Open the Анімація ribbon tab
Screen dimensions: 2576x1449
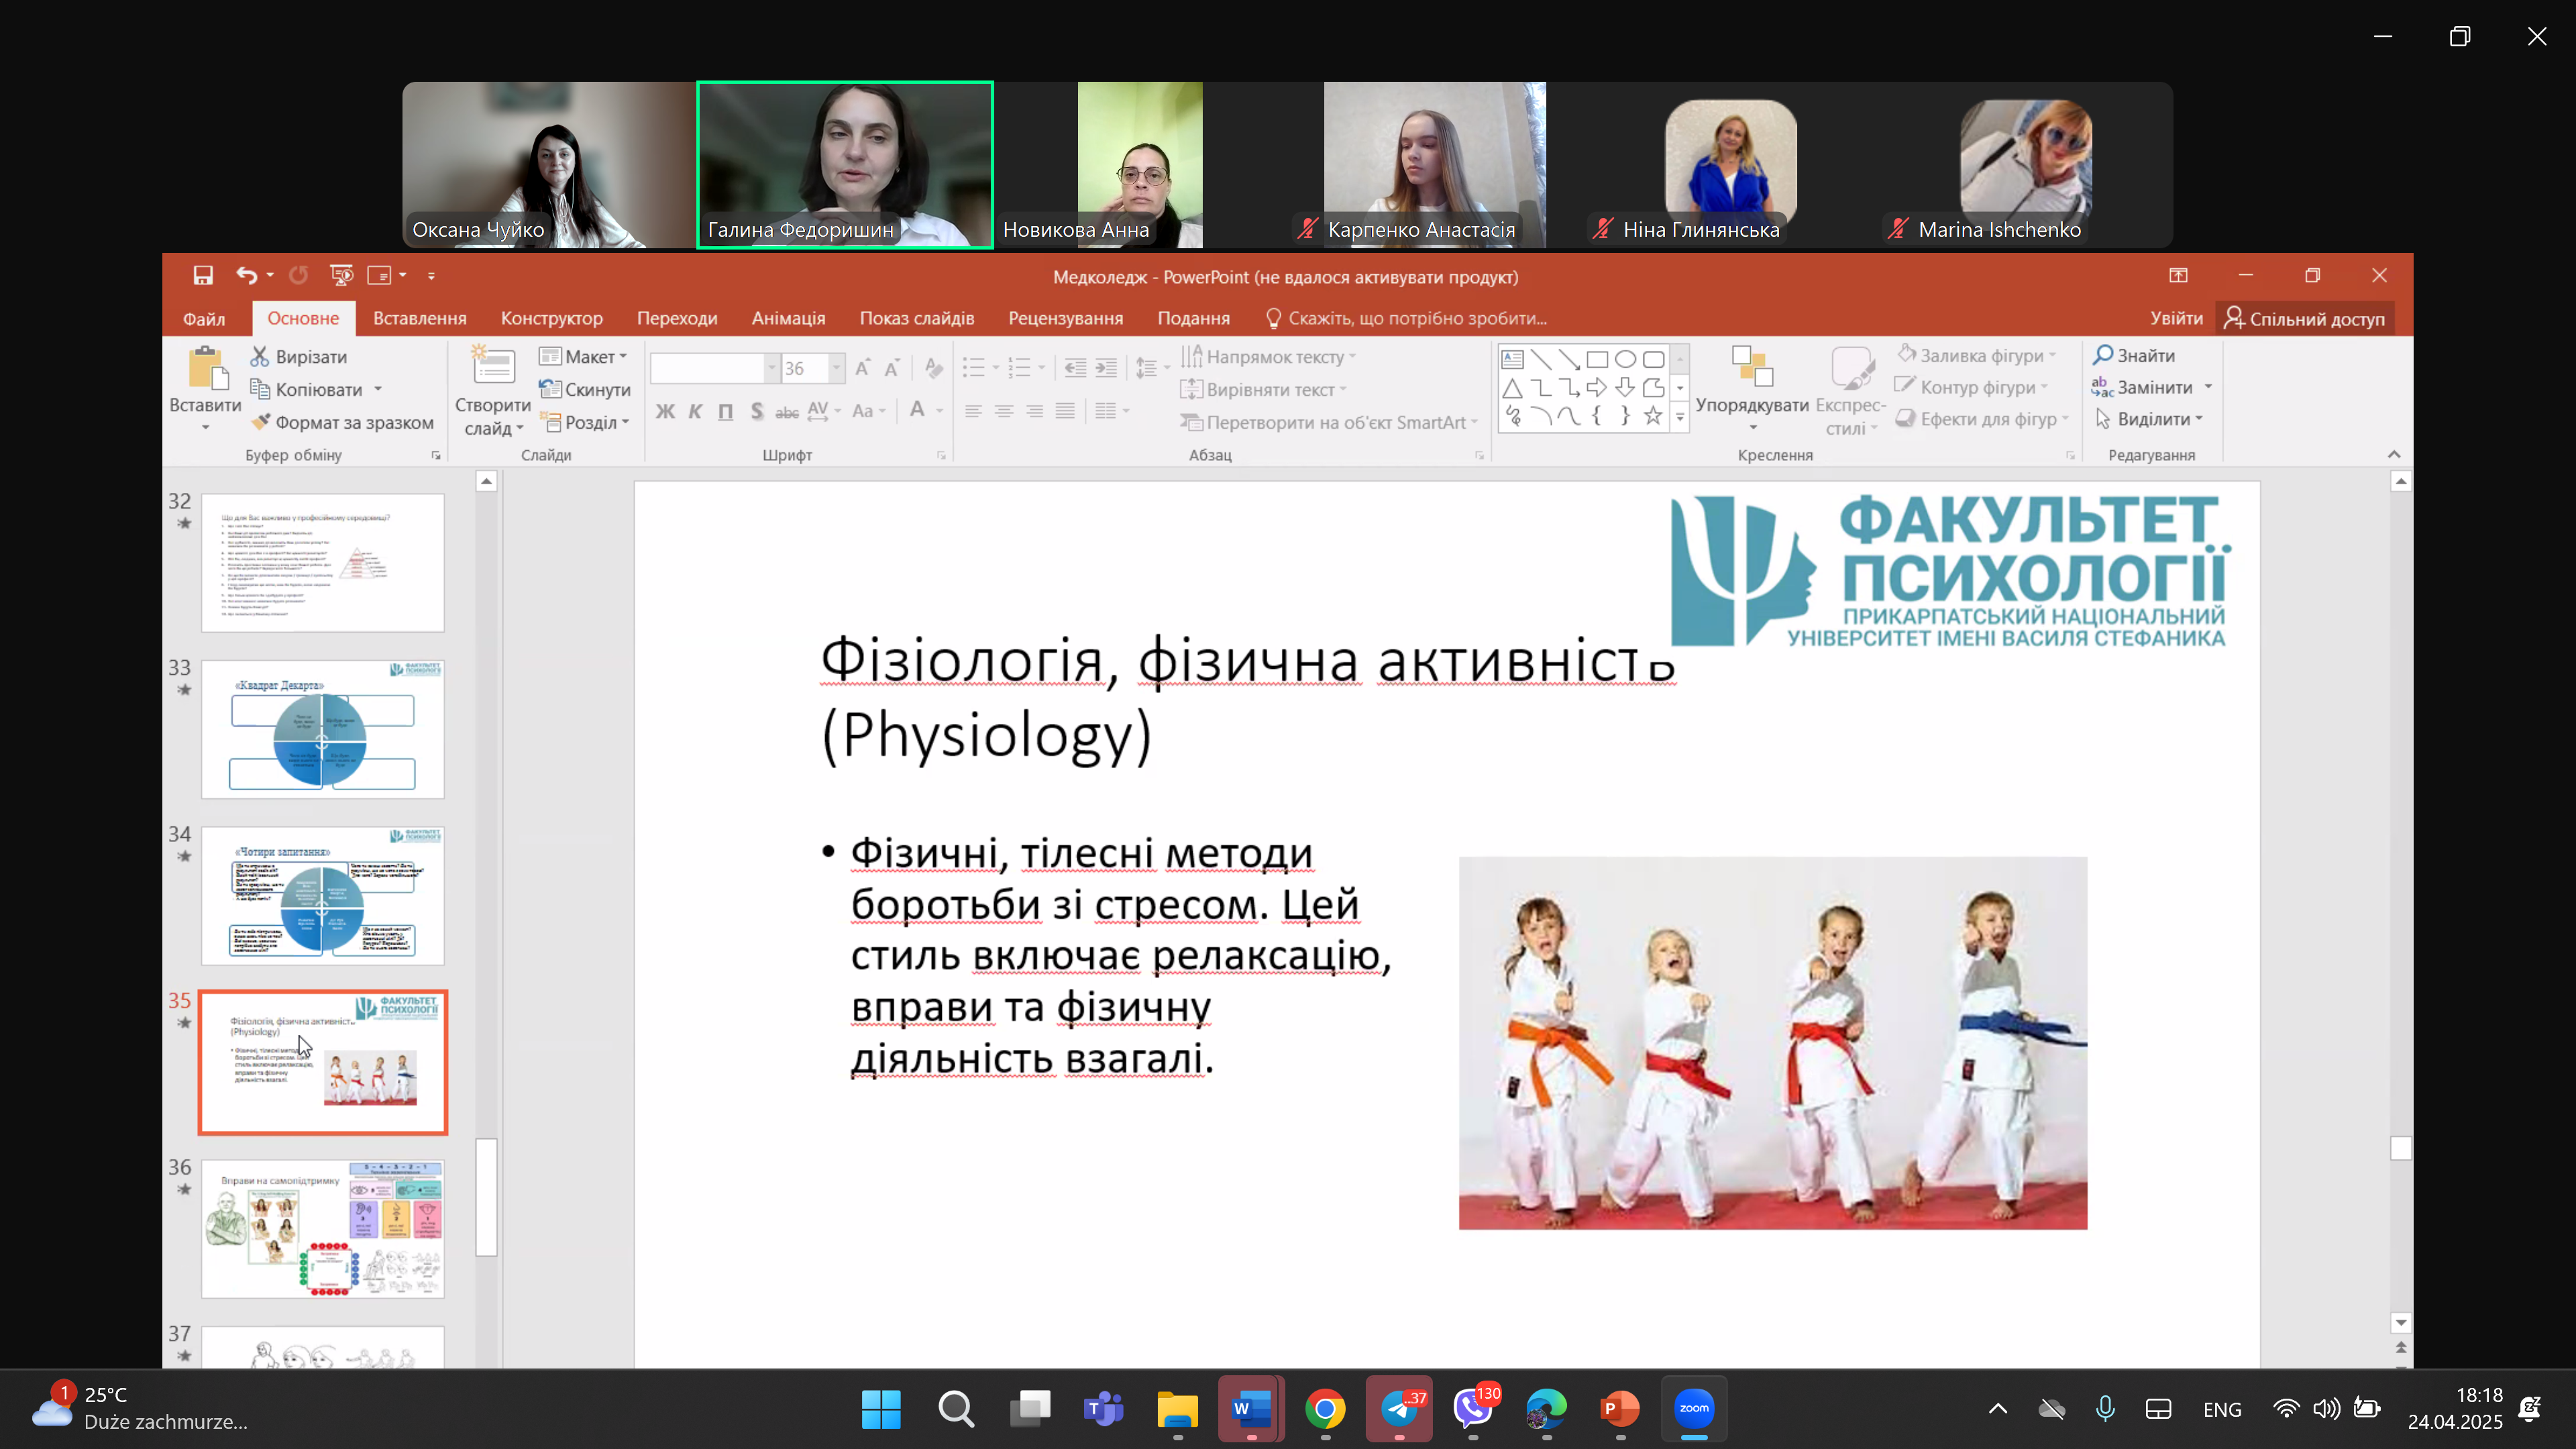(788, 318)
